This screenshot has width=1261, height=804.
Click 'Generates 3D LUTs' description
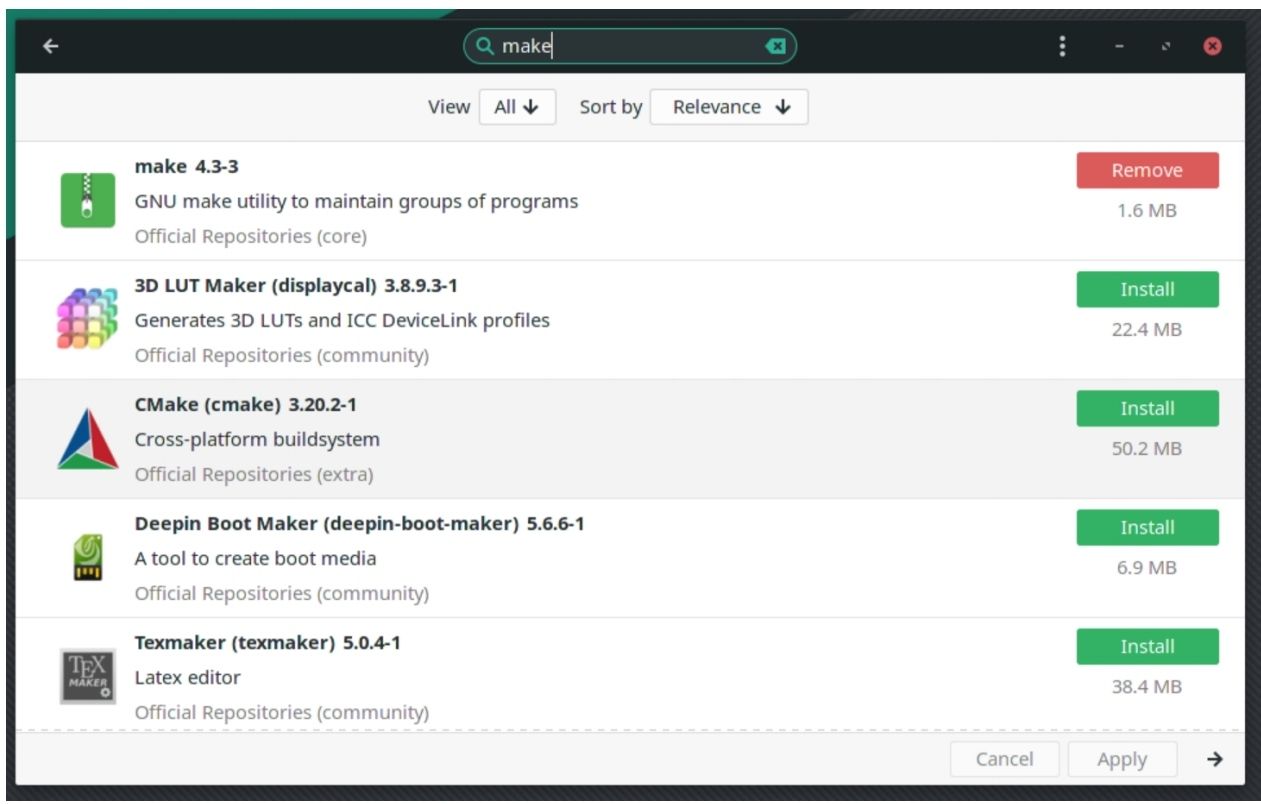[342, 320]
